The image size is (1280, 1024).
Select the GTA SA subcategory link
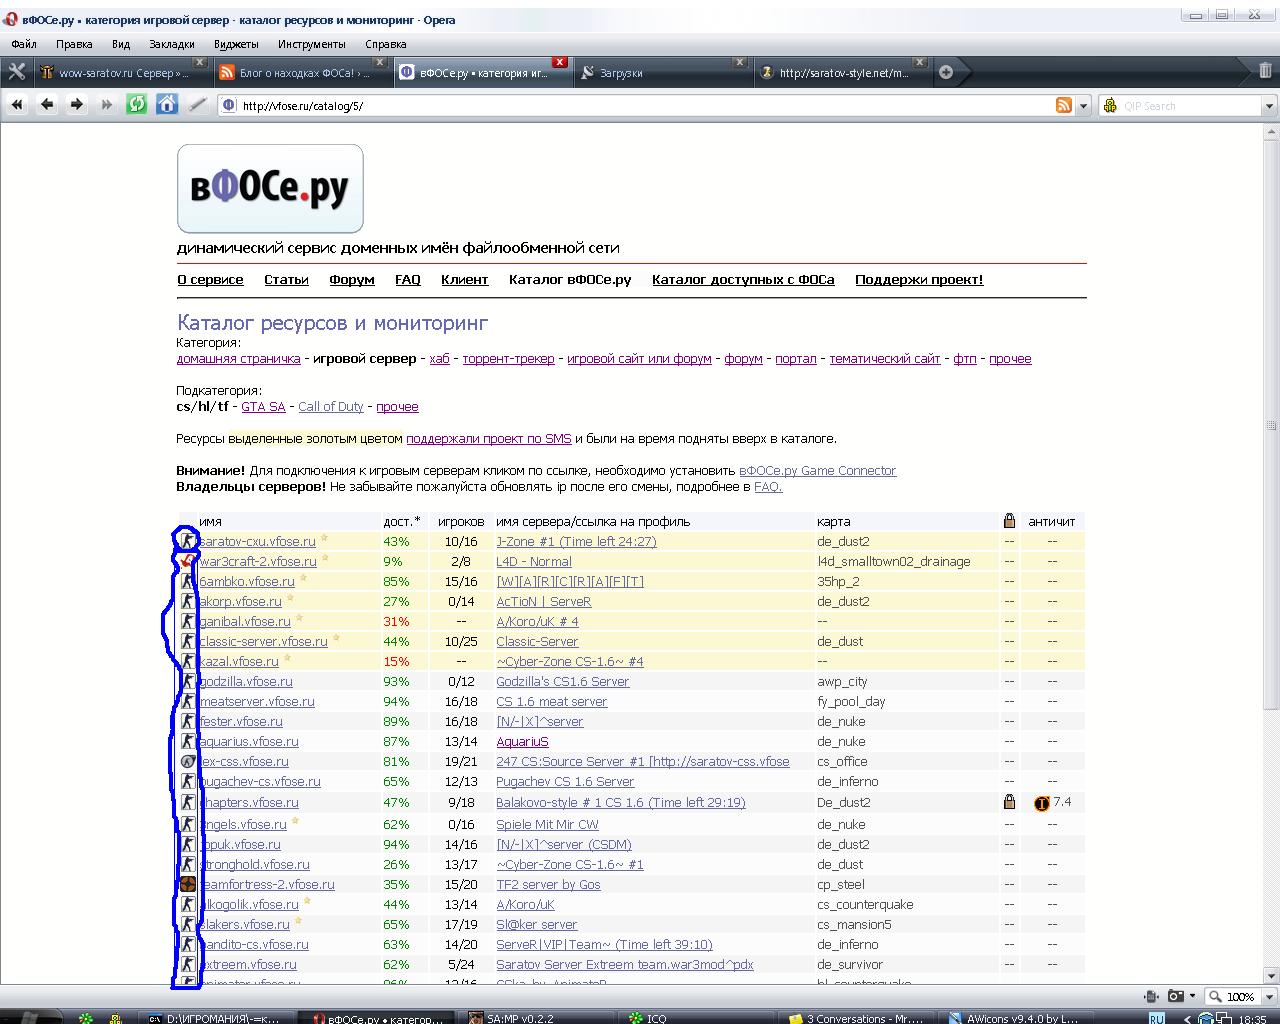pyautogui.click(x=263, y=407)
